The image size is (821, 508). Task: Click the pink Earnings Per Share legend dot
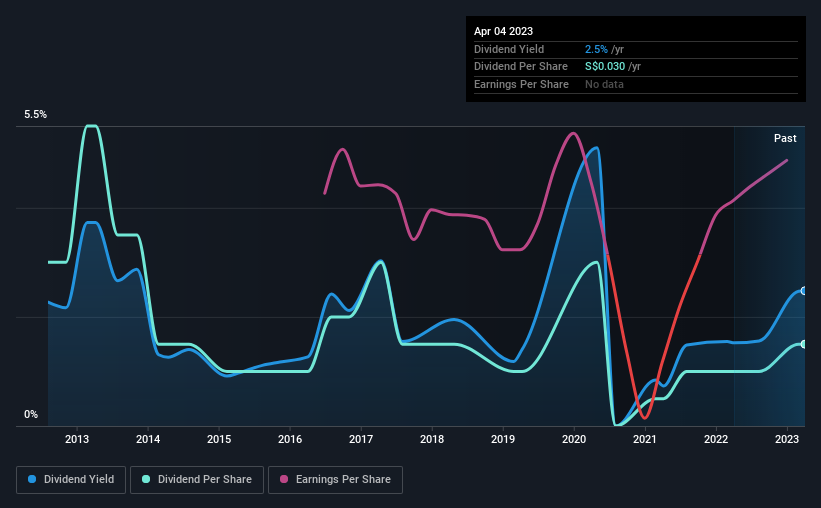click(284, 479)
